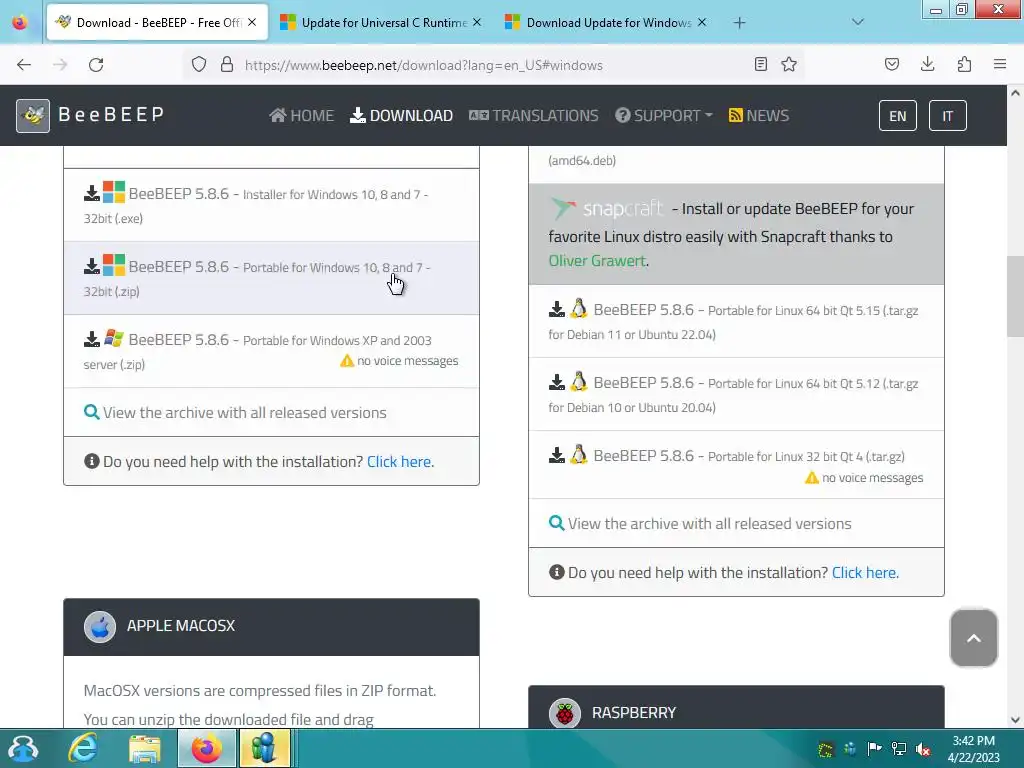
Task: Click Tux penguin icon on Qt 5.15 row
Action: point(579,308)
